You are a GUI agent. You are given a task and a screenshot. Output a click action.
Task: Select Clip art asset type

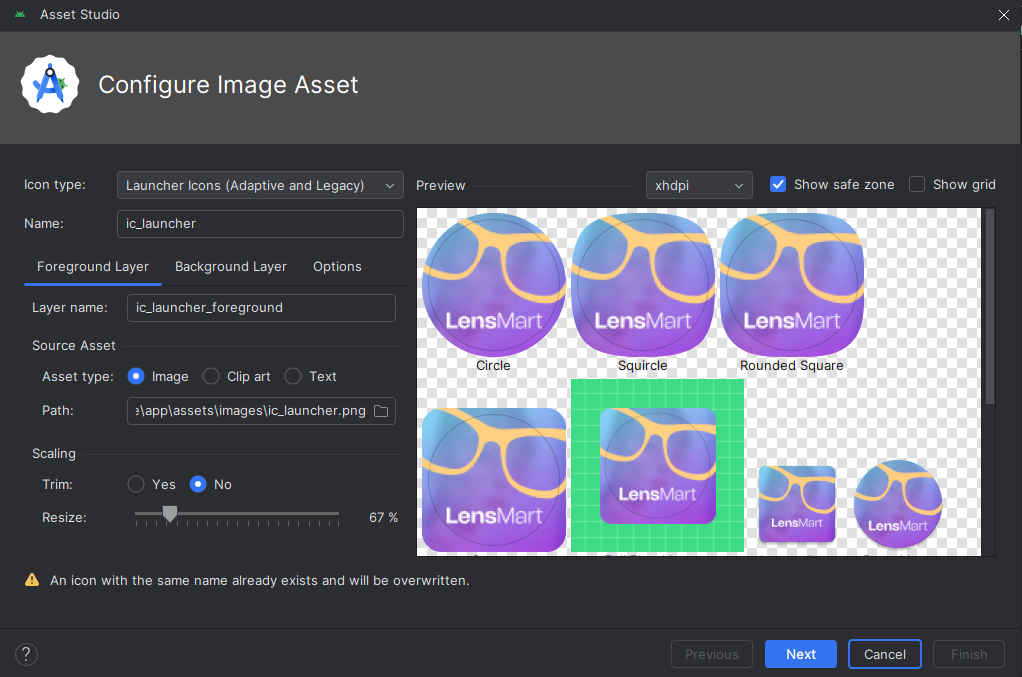[211, 377]
